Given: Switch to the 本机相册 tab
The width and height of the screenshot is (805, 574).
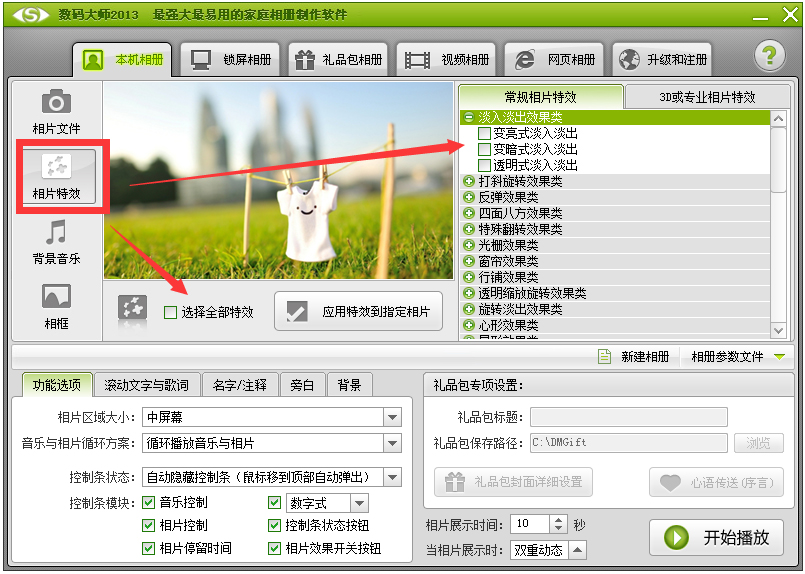Looking at the screenshot, I should click(122, 60).
